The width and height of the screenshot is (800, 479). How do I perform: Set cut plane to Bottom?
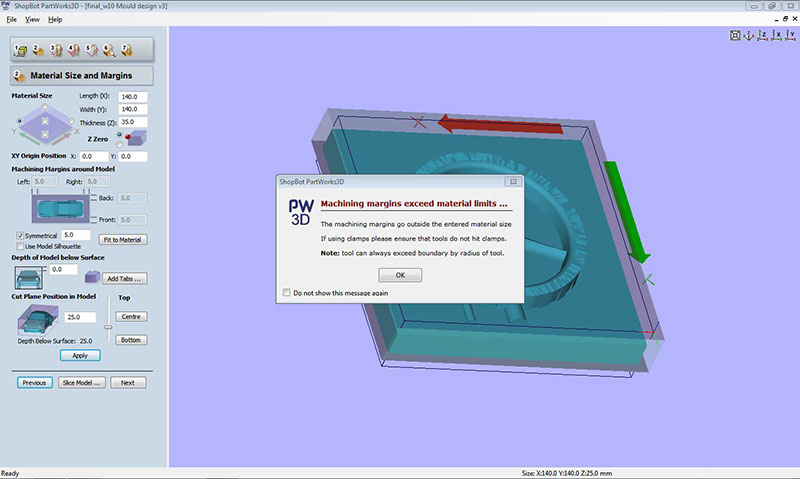pyautogui.click(x=131, y=340)
